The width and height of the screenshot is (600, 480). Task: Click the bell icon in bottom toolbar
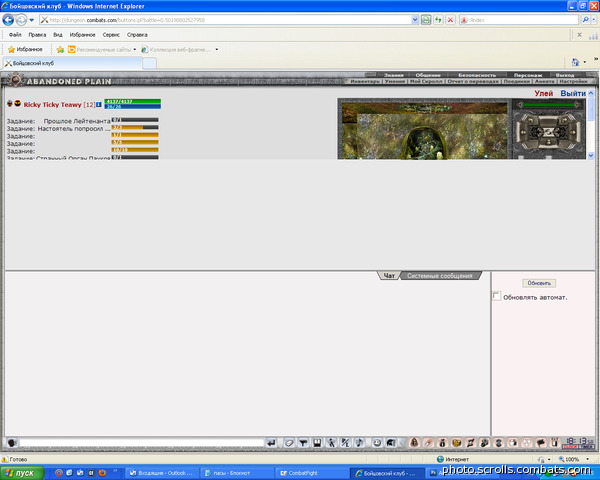(414, 443)
